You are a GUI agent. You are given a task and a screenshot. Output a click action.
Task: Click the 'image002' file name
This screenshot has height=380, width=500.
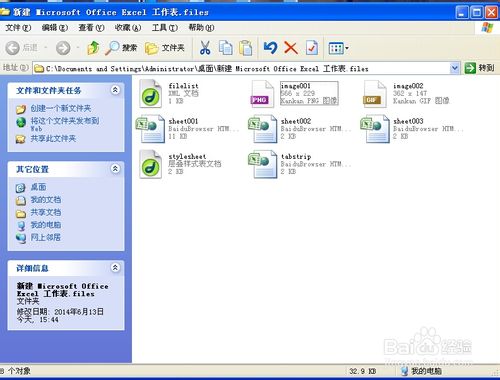[x=408, y=86]
